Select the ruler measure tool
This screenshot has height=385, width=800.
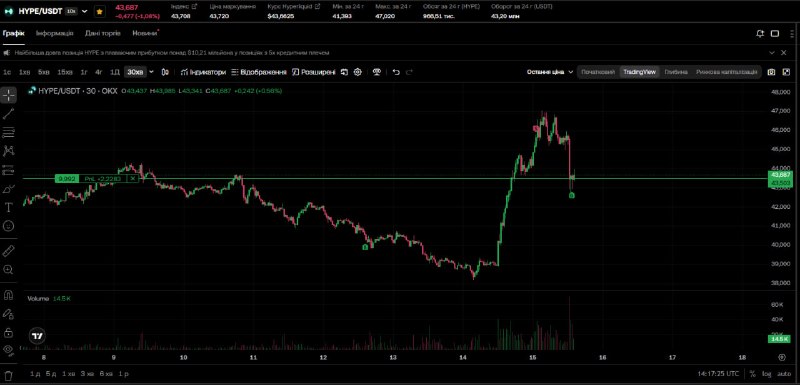click(x=8, y=251)
